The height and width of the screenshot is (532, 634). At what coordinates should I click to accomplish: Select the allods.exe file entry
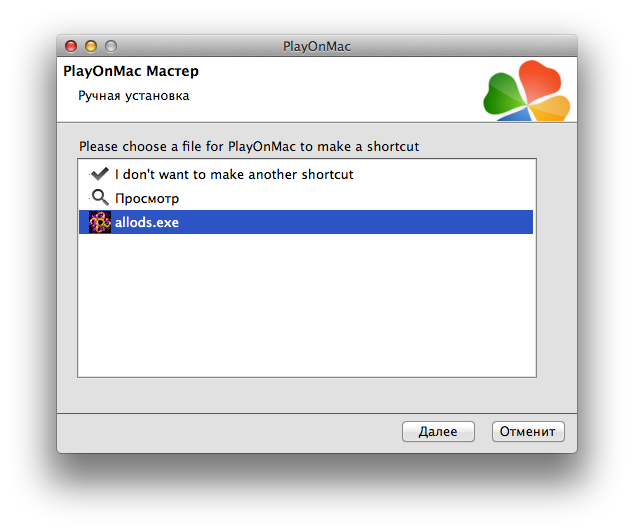tap(147, 222)
